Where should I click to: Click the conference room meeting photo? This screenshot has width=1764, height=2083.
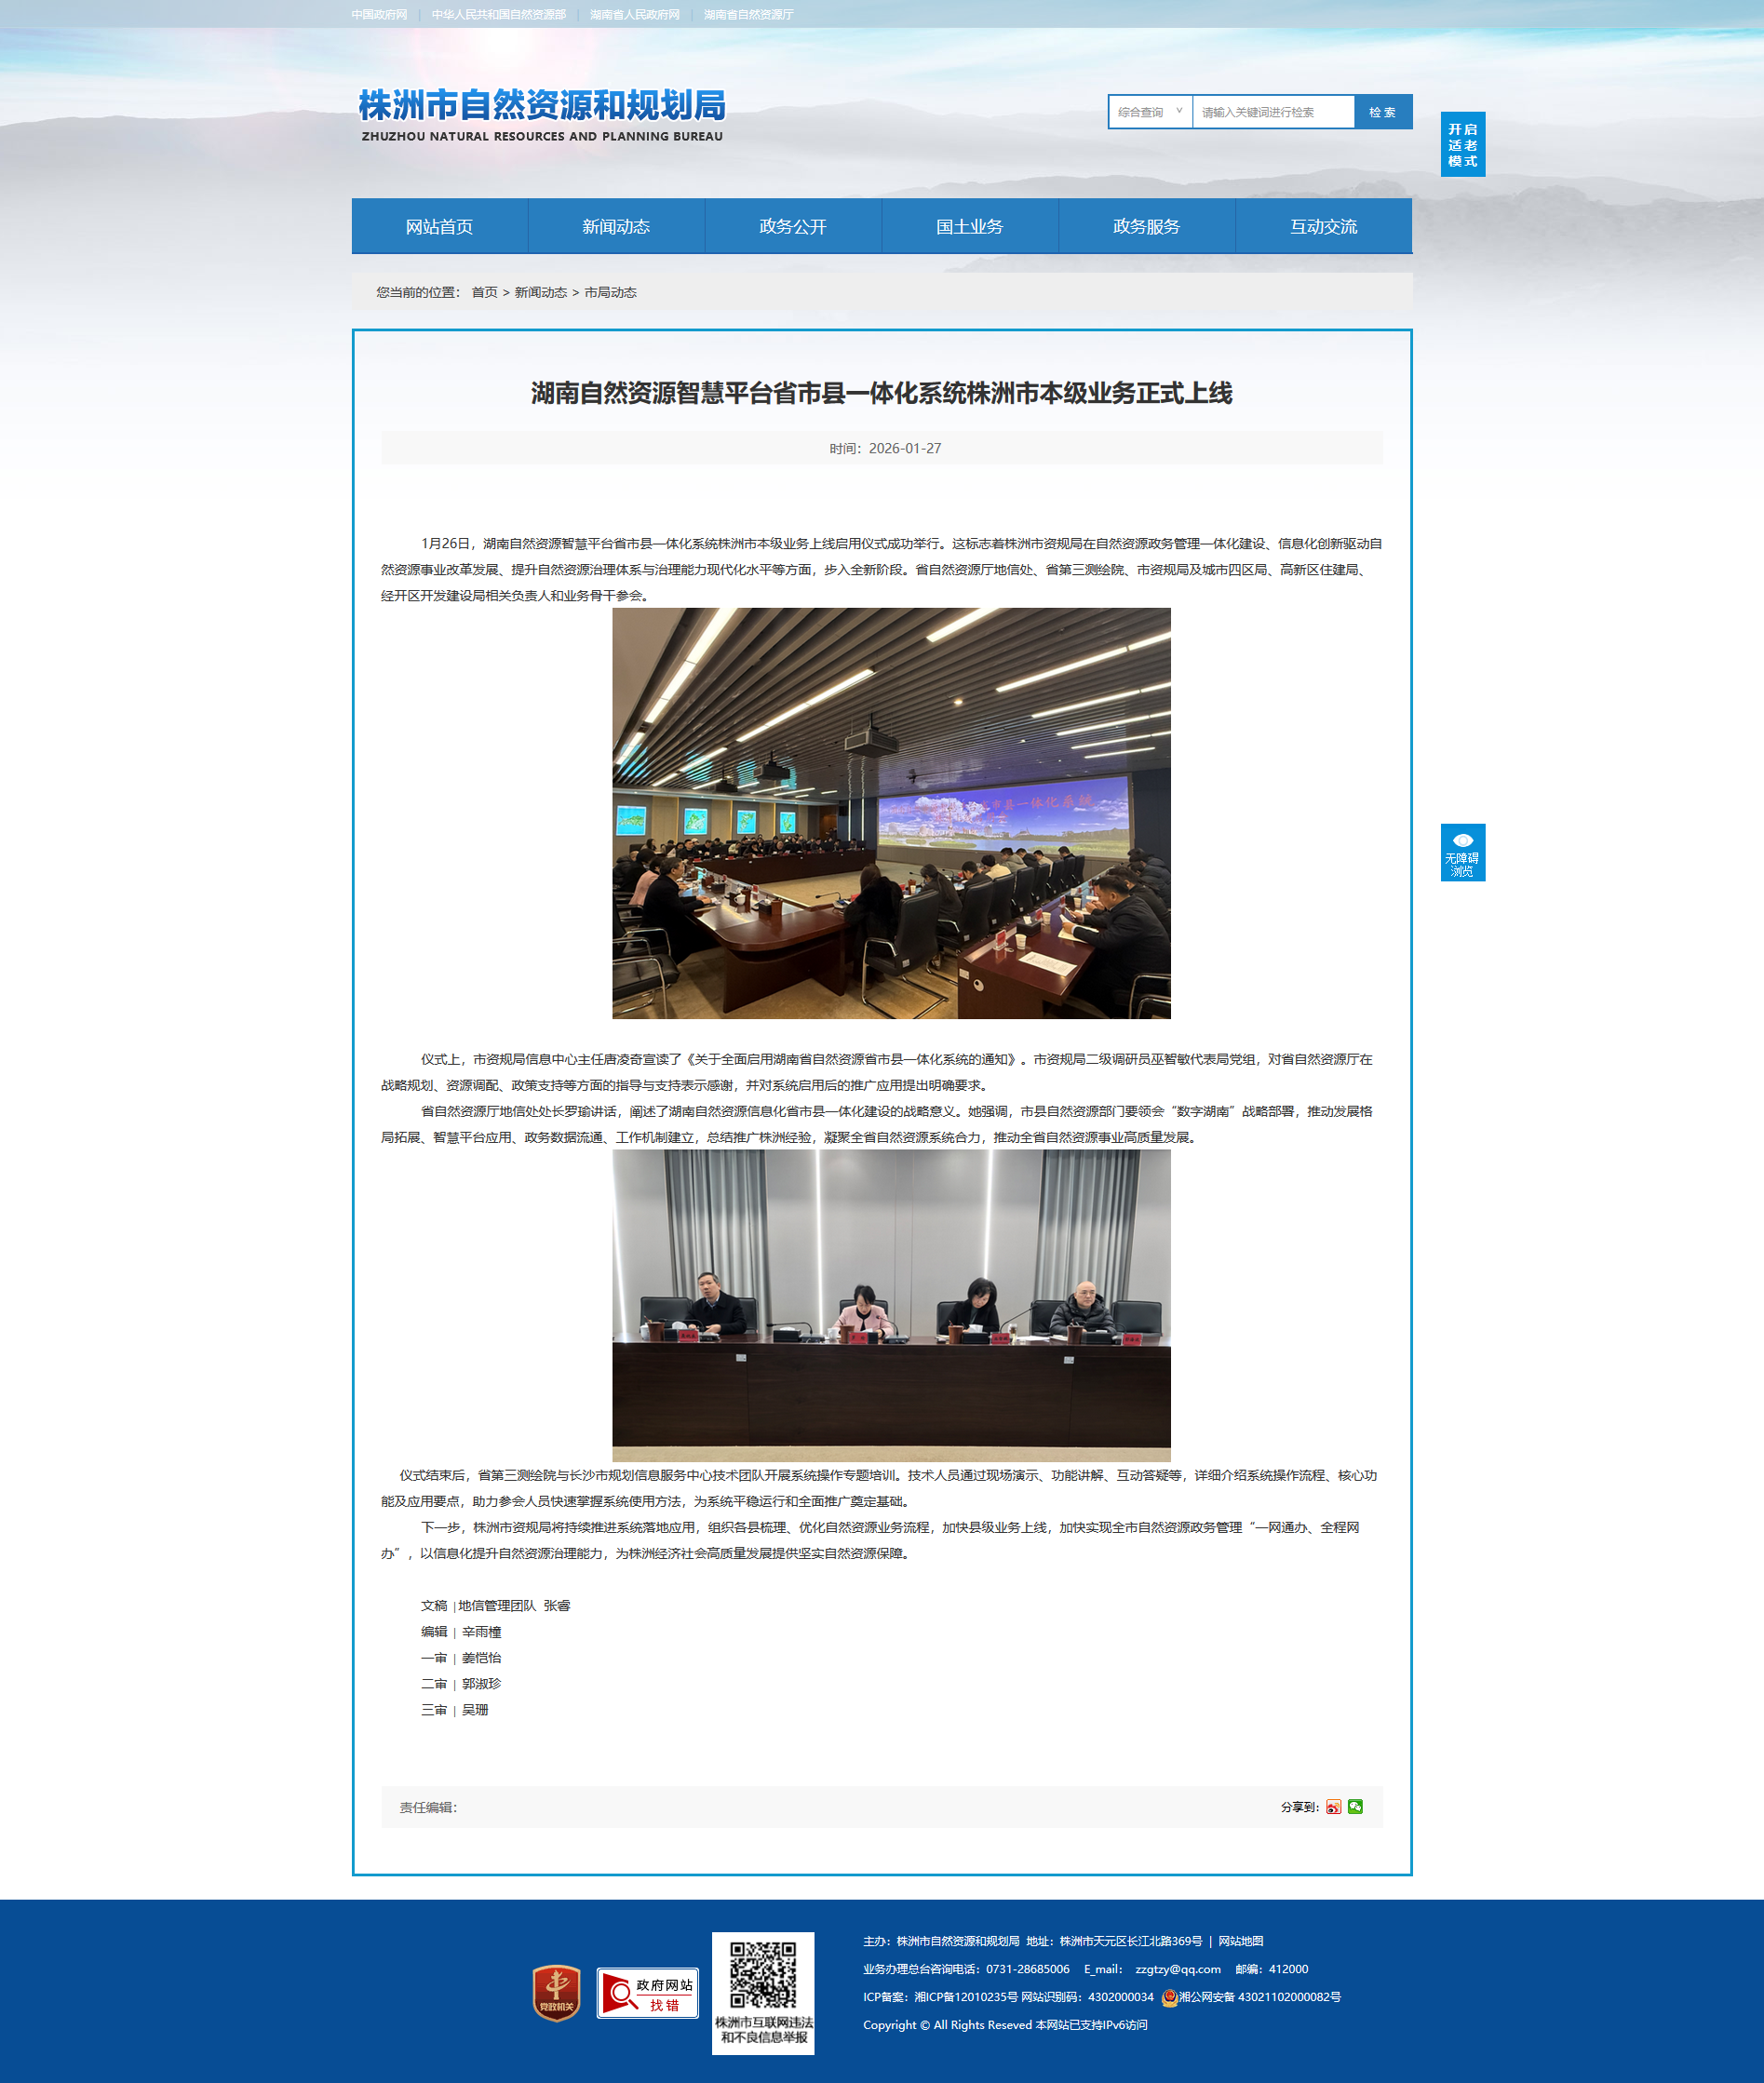click(x=891, y=813)
